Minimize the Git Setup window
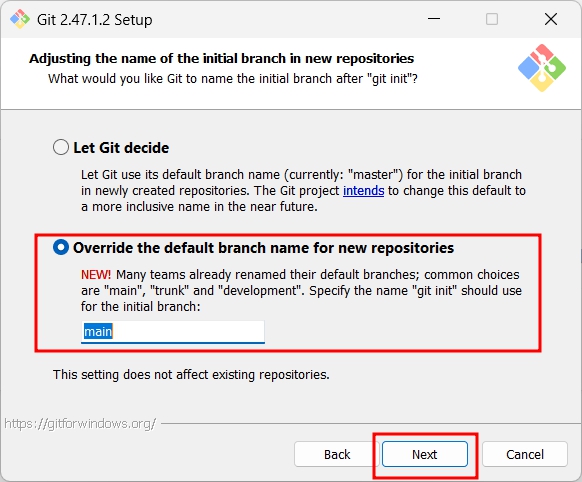Image resolution: width=582 pixels, height=482 pixels. [434, 19]
